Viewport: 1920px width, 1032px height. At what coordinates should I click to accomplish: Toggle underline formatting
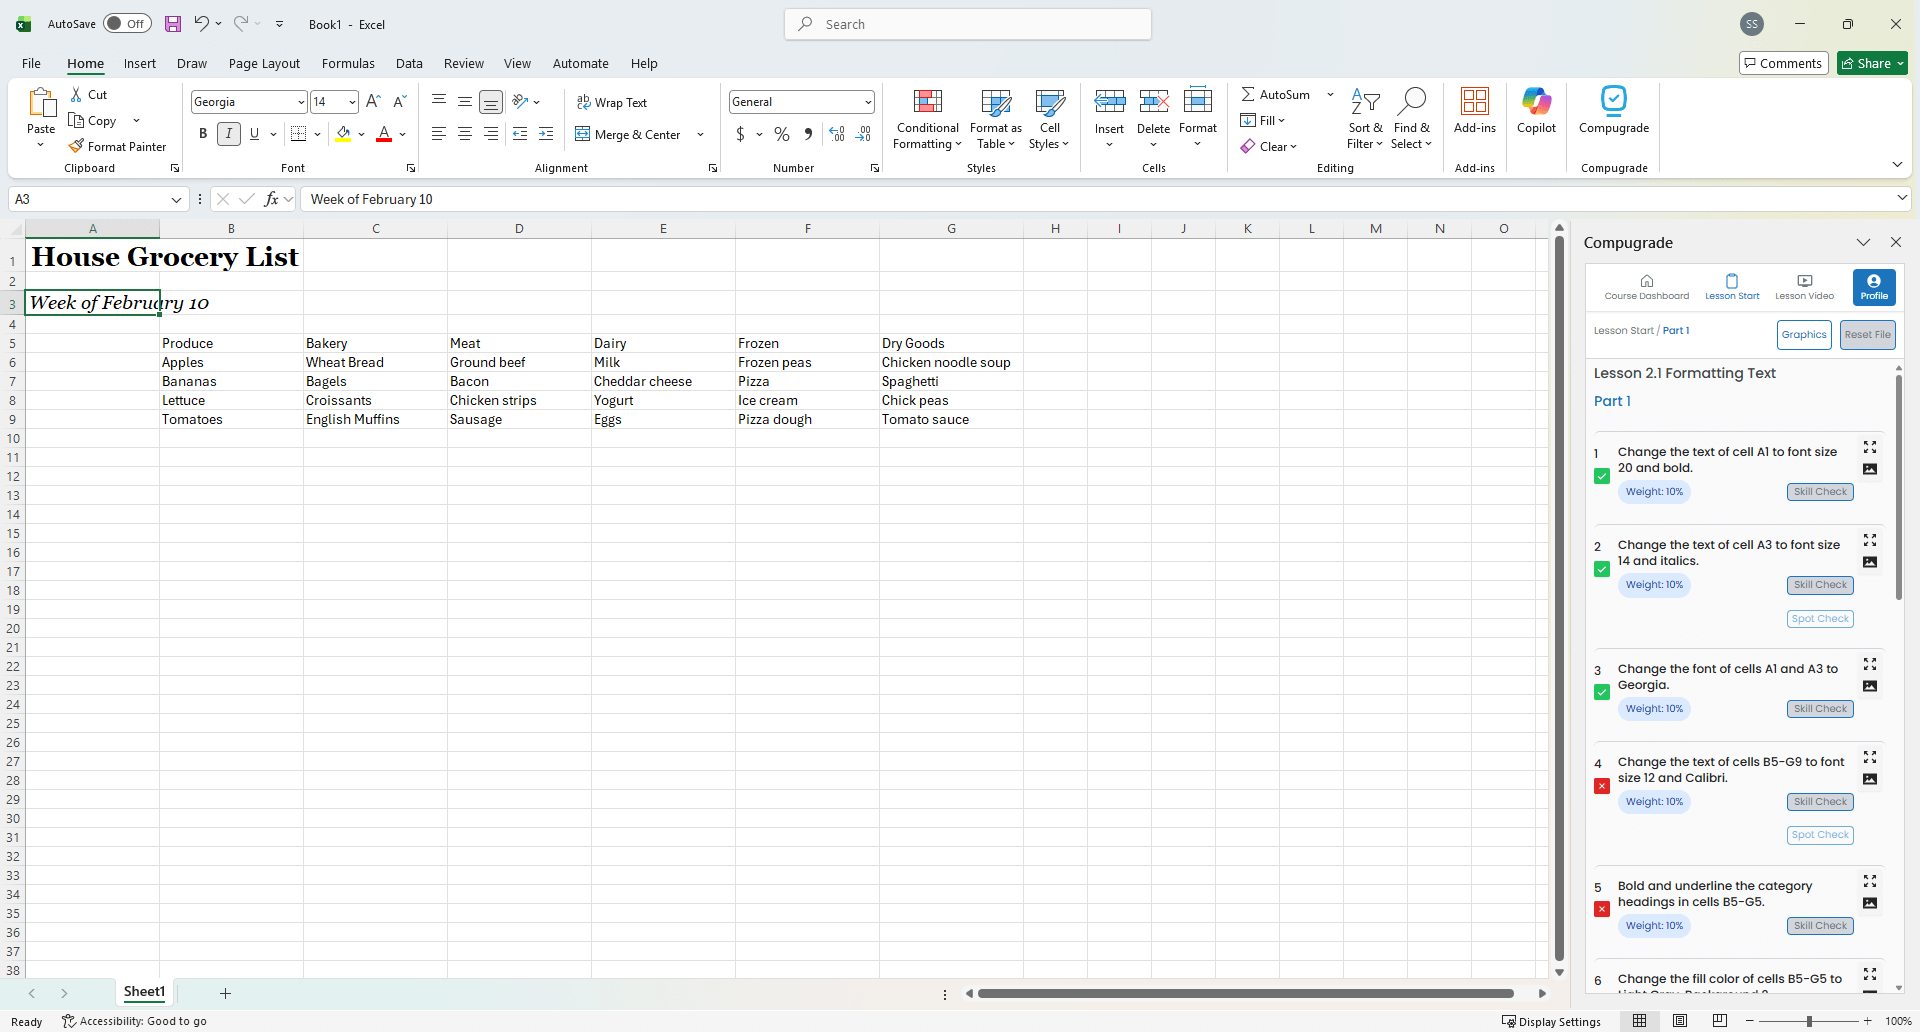[255, 133]
